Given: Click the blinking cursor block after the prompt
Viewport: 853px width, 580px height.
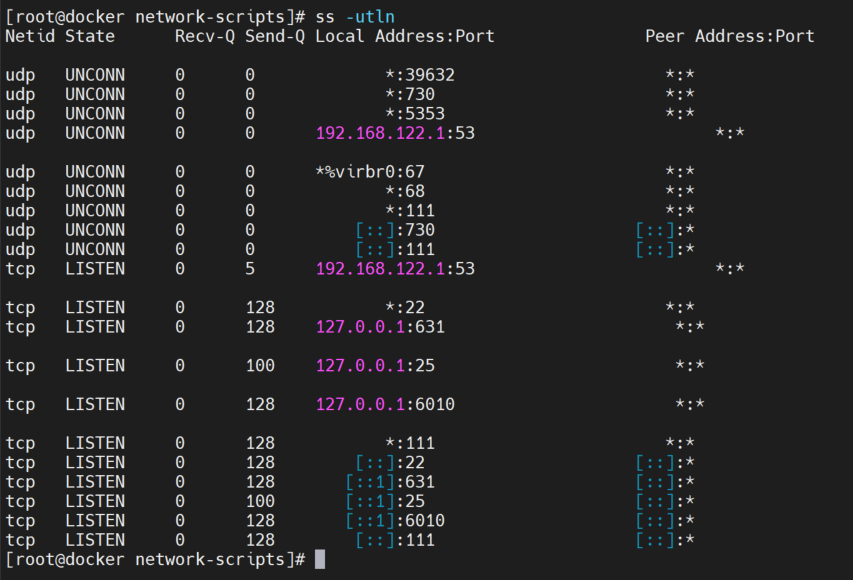Looking at the screenshot, I should tap(320, 559).
